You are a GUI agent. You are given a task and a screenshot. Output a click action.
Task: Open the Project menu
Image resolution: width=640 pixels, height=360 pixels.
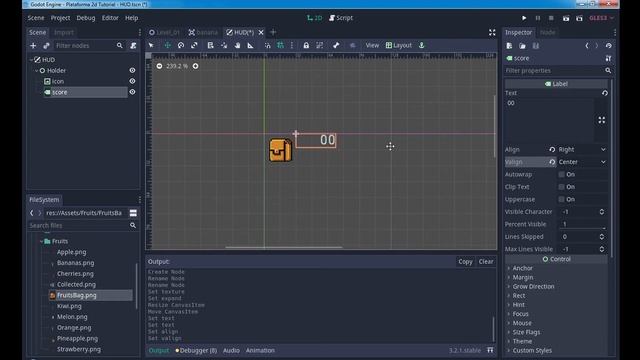point(60,18)
